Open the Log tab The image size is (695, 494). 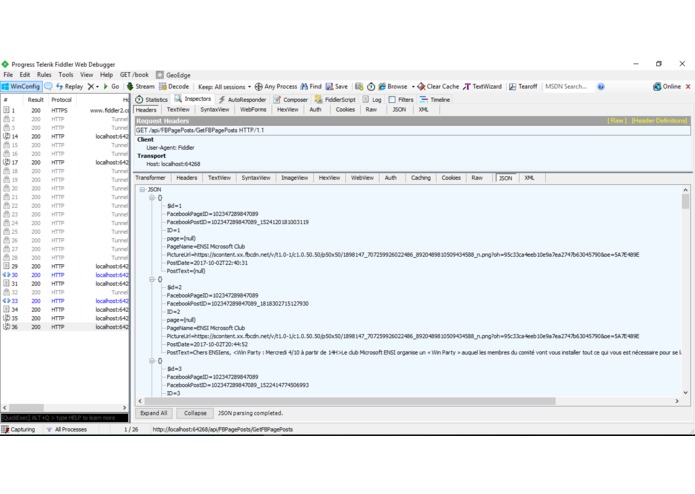[372, 100]
